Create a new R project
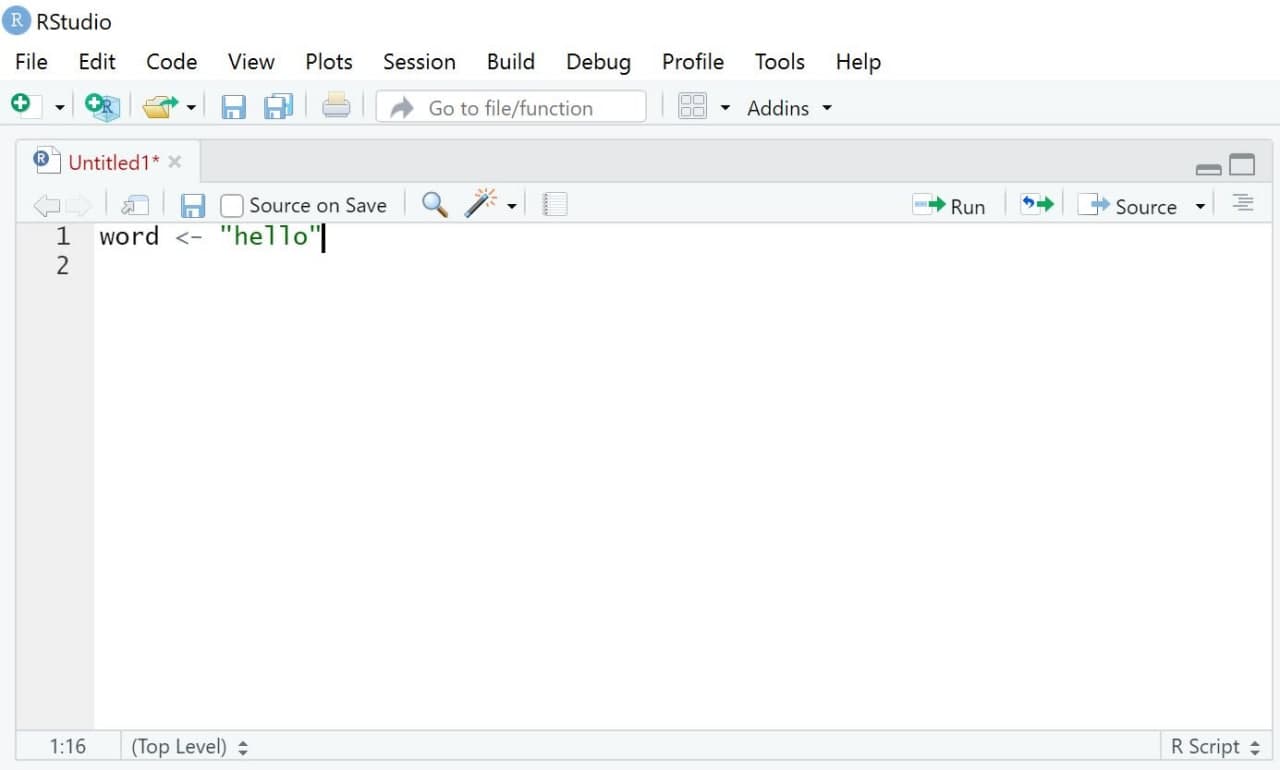Screen dimensions: 1280x770 coord(102,107)
